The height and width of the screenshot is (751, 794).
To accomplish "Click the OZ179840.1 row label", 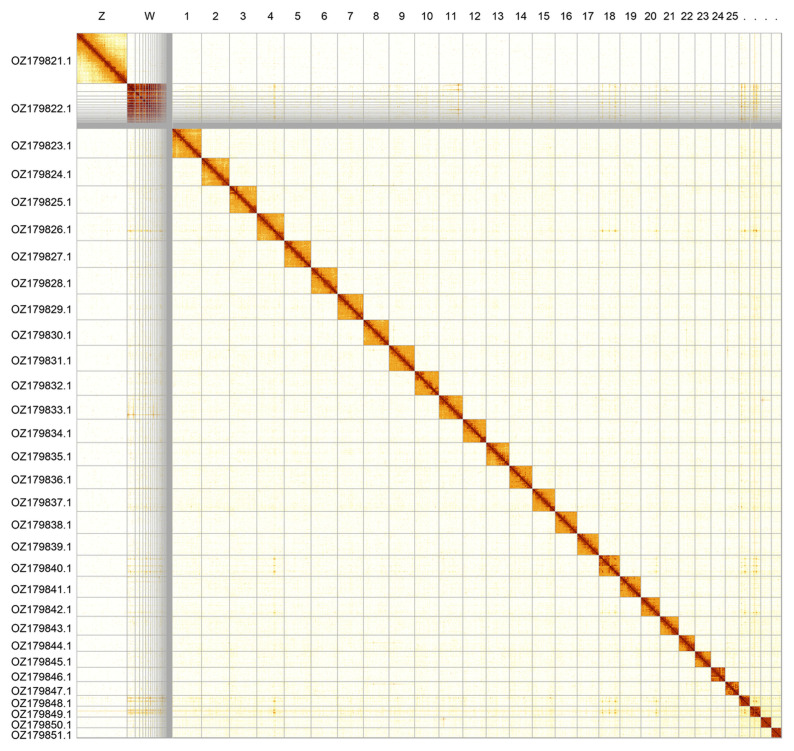I will coord(42,568).
